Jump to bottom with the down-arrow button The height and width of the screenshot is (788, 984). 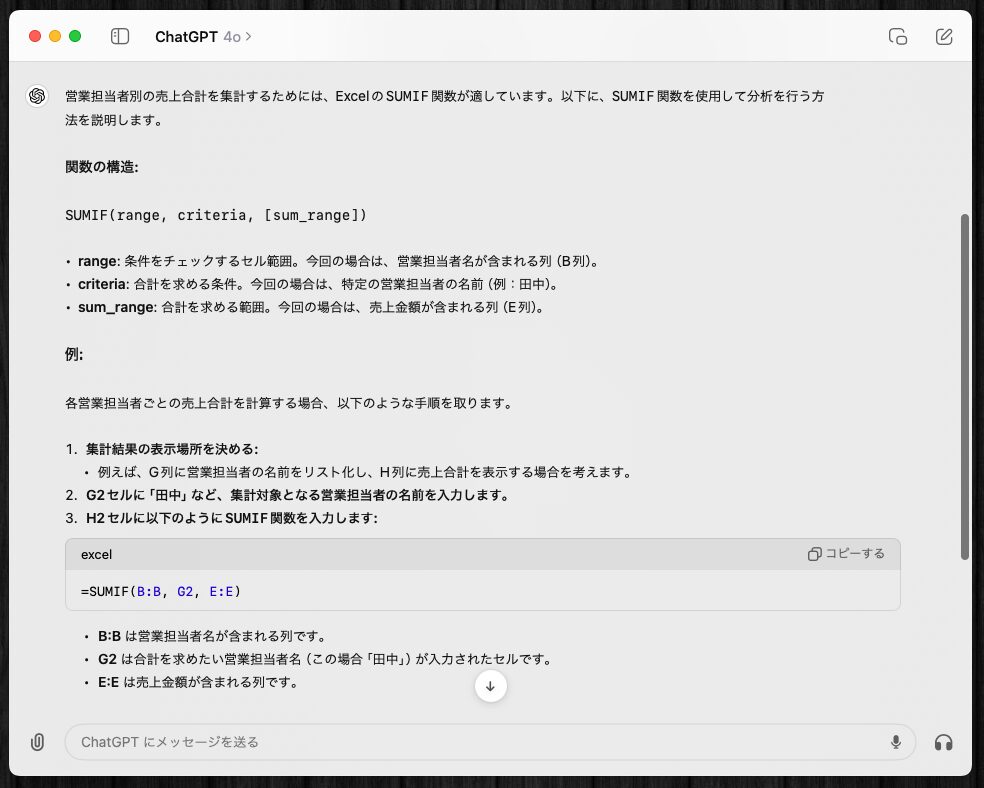[x=490, y=686]
